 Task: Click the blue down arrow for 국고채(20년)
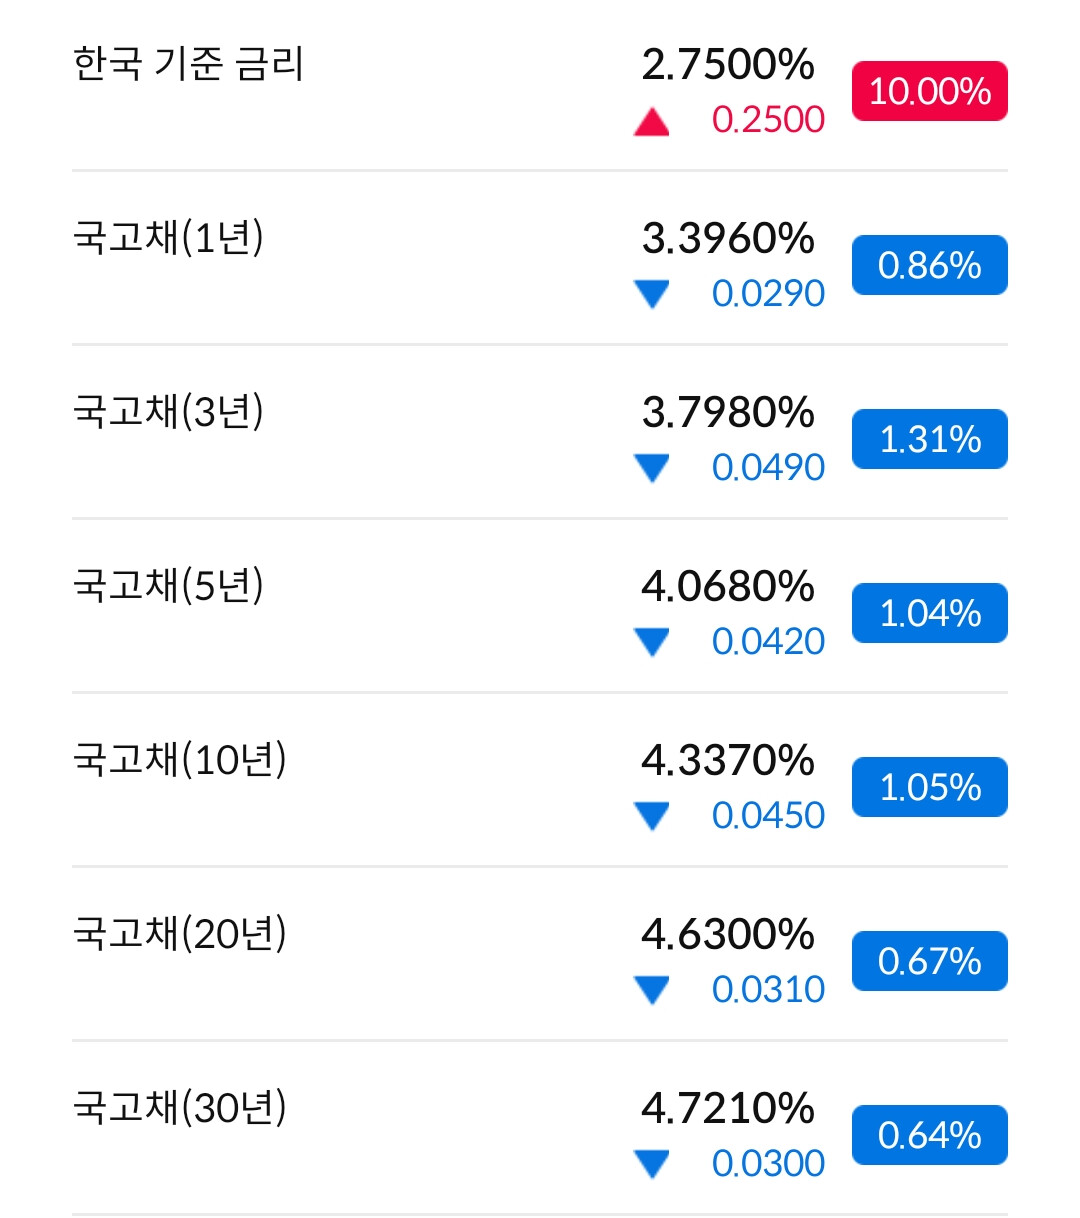[x=652, y=990]
